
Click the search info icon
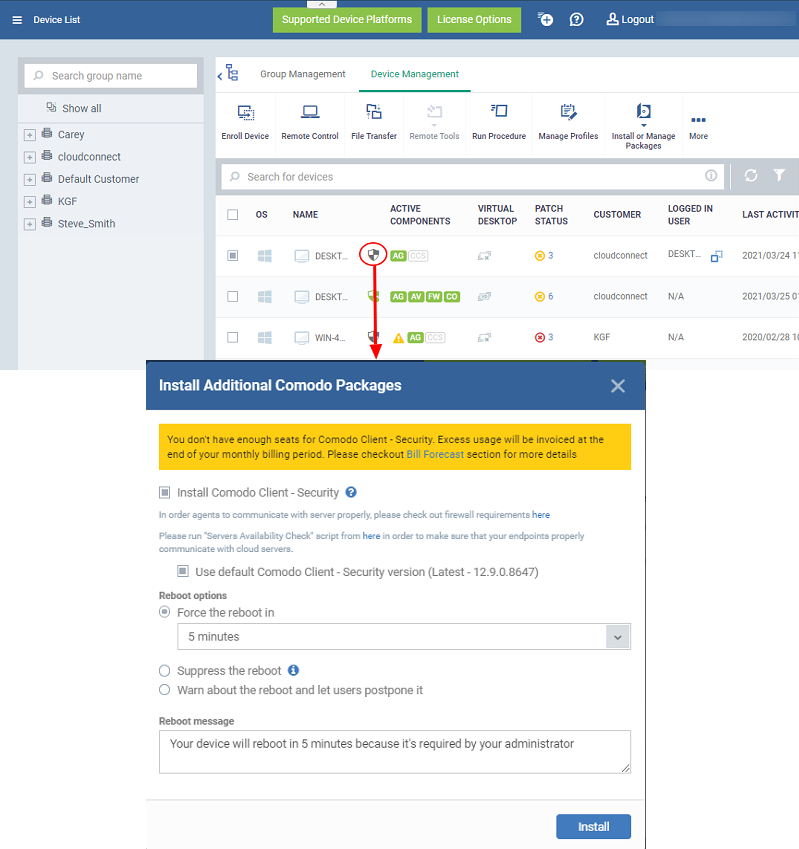pos(711,175)
